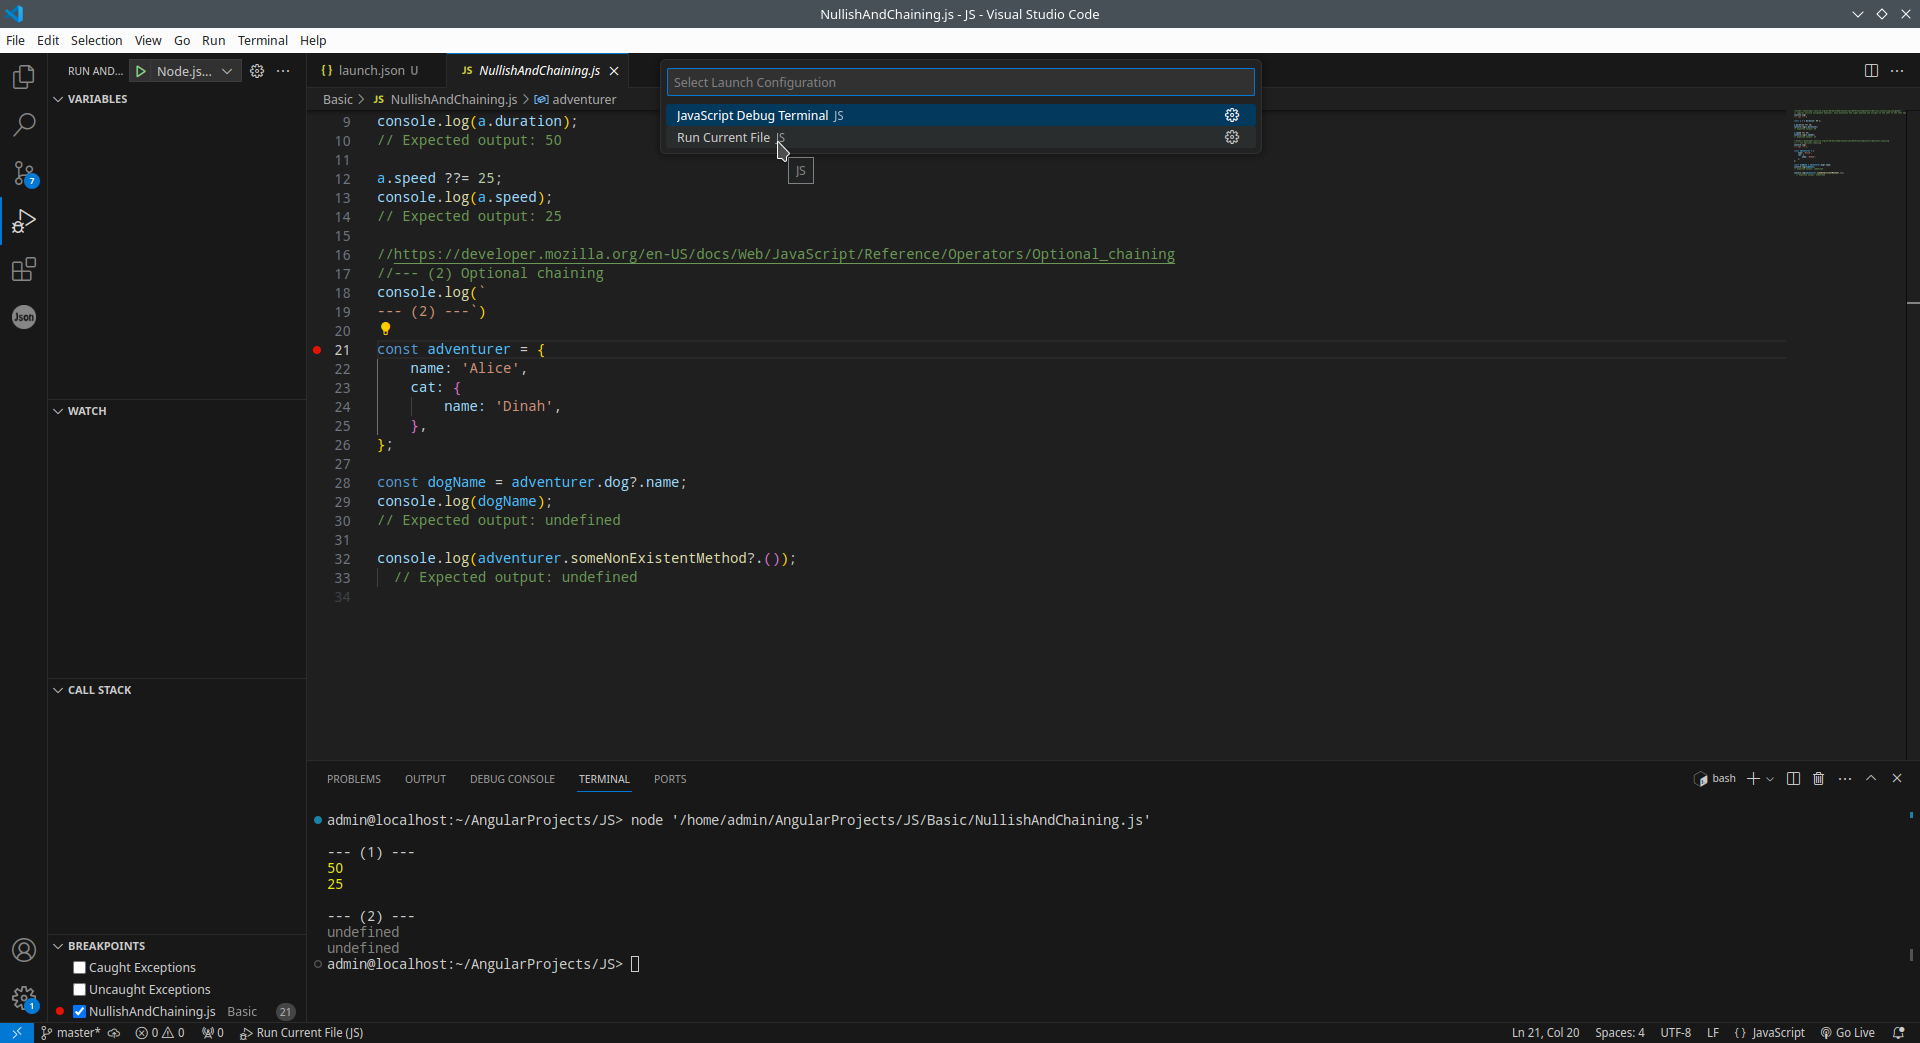Open the Optional_chaining MDN link
Screen dimensions: 1920x1043
784,254
